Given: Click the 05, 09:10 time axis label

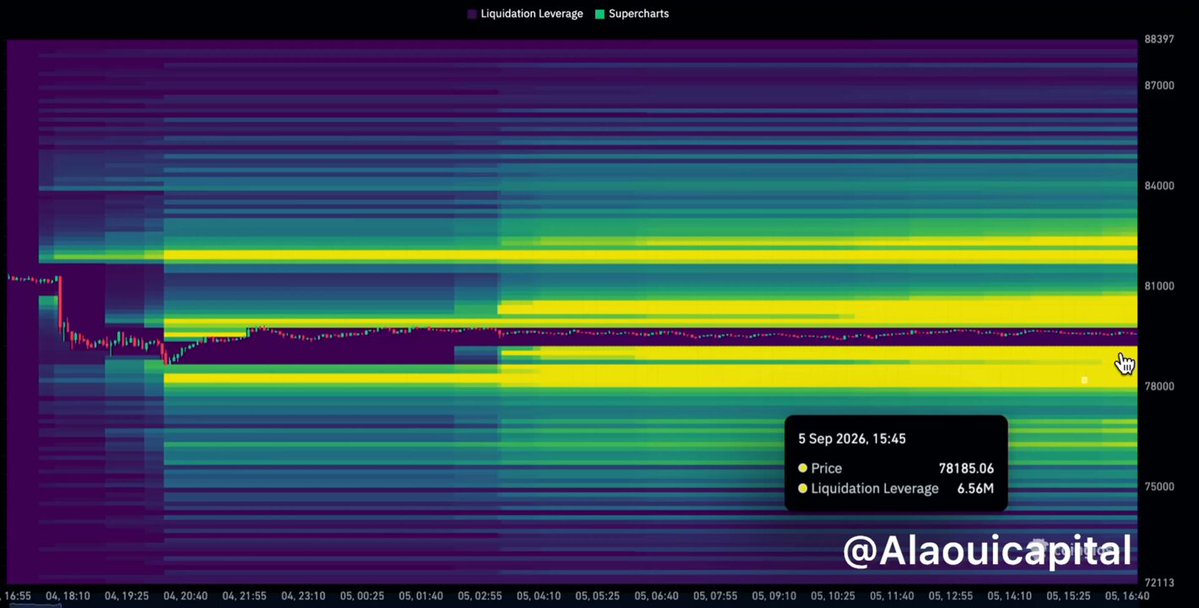Looking at the screenshot, I should [774, 596].
